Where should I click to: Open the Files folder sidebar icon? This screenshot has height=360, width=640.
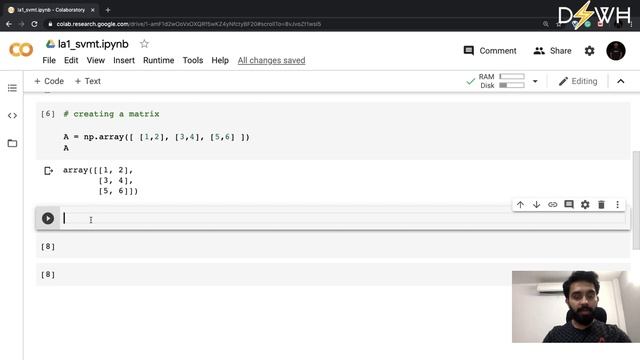tap(12, 143)
